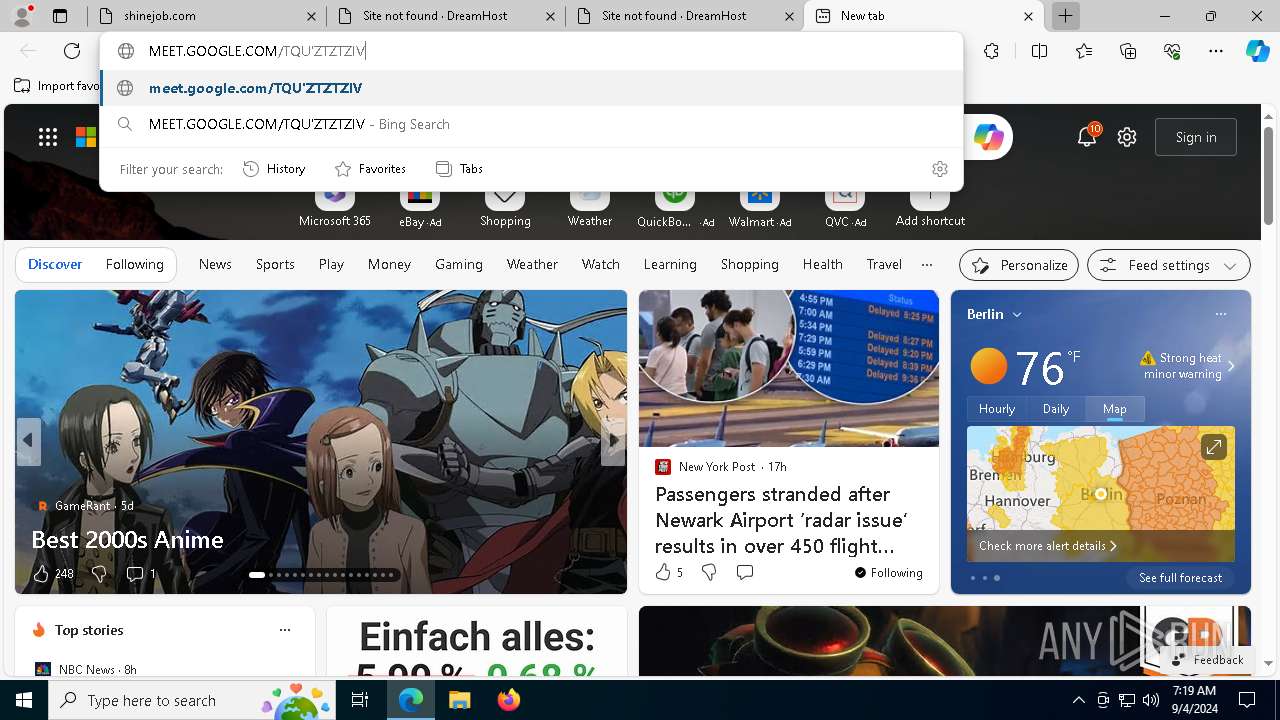This screenshot has width=1280, height=720.
Task: Click the Personalize button
Action: [x=1019, y=265]
